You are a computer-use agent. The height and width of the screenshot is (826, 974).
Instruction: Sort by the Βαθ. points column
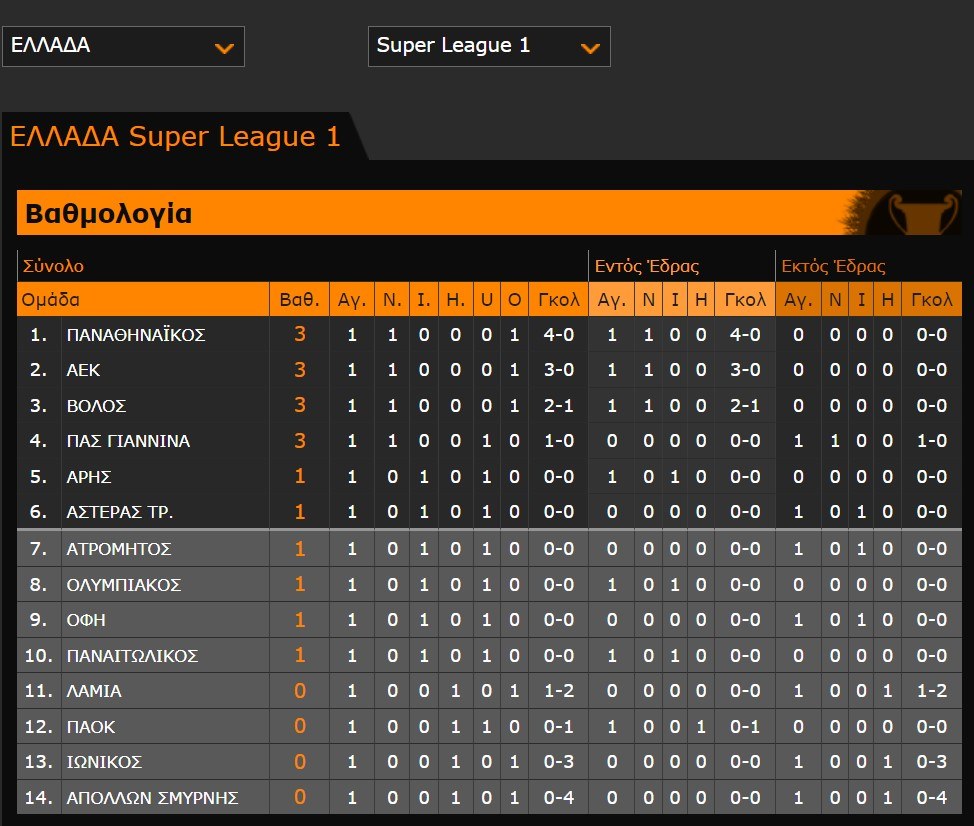299,299
